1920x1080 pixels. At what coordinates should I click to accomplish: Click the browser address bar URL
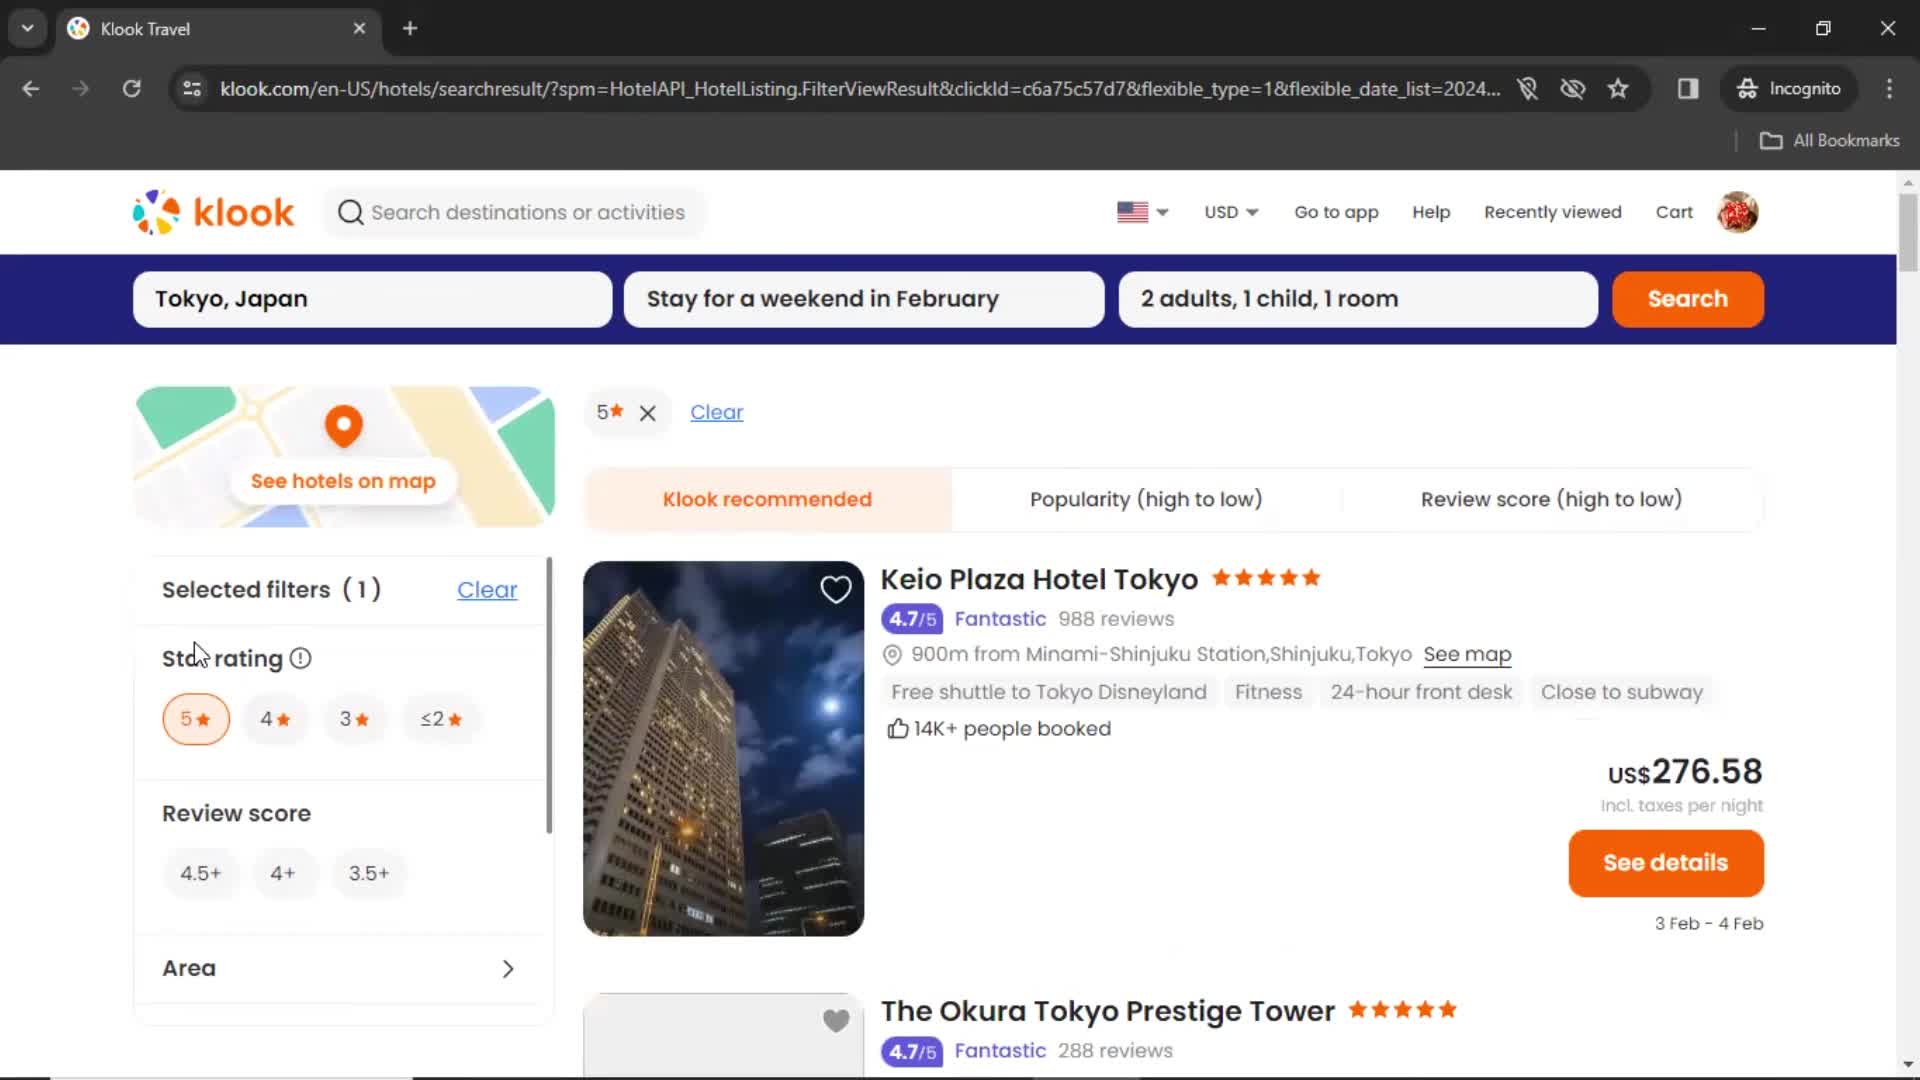tap(860, 89)
